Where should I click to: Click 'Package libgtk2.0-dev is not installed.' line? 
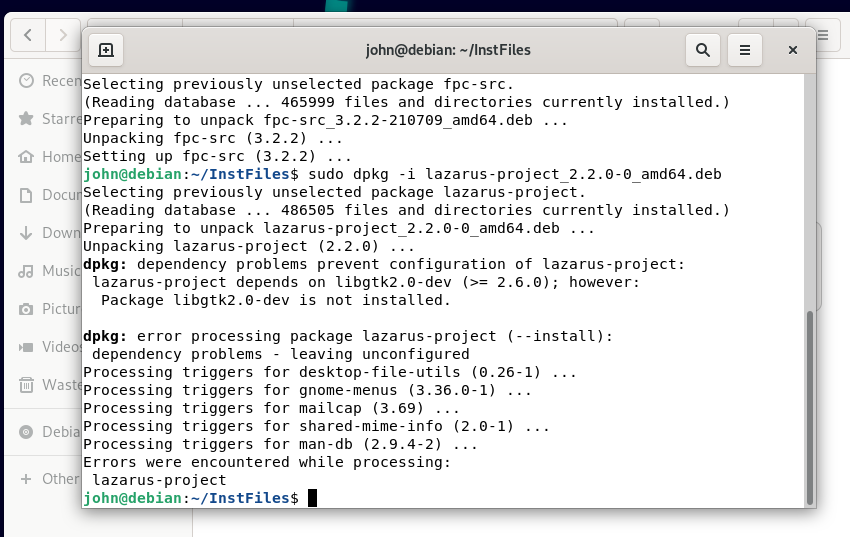[275, 300]
